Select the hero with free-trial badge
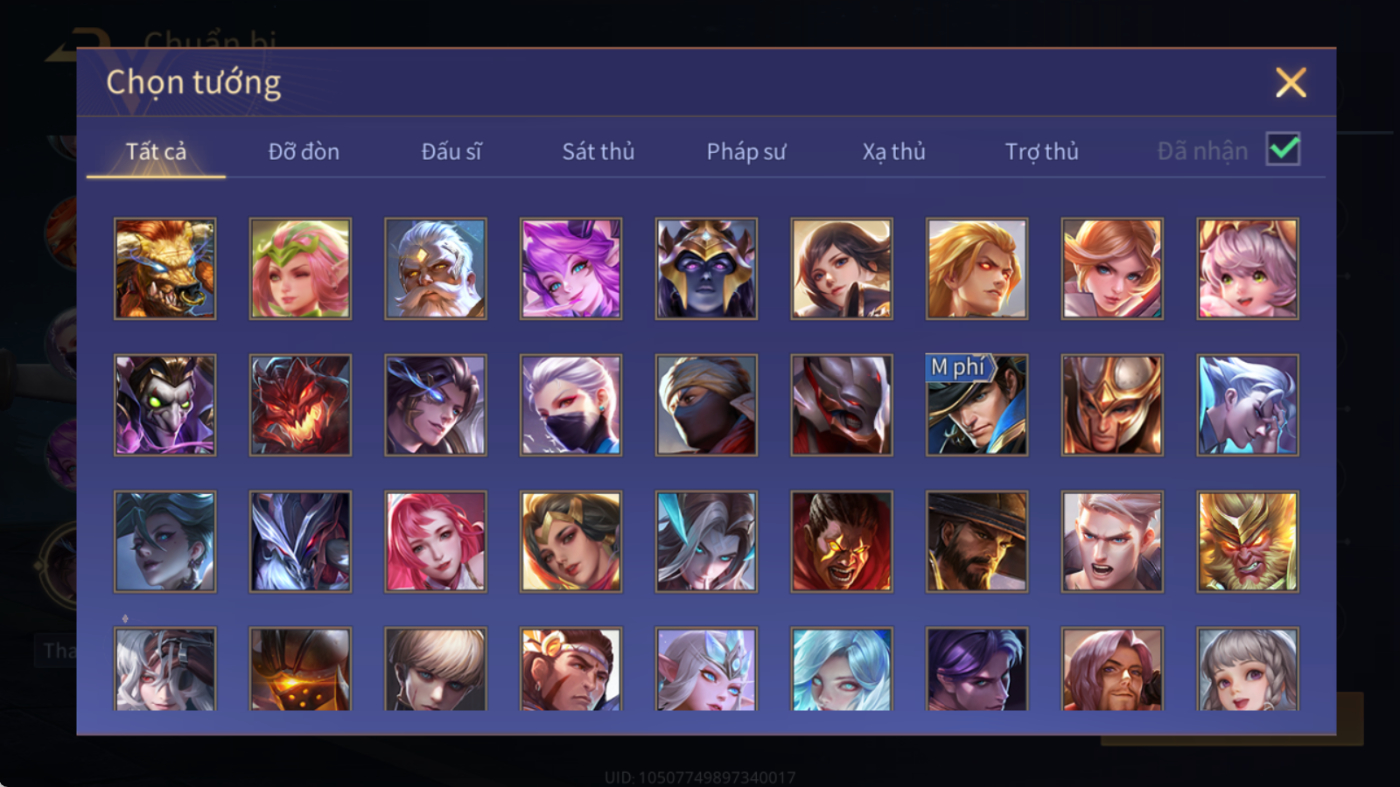This screenshot has width=1400, height=787. [x=977, y=405]
